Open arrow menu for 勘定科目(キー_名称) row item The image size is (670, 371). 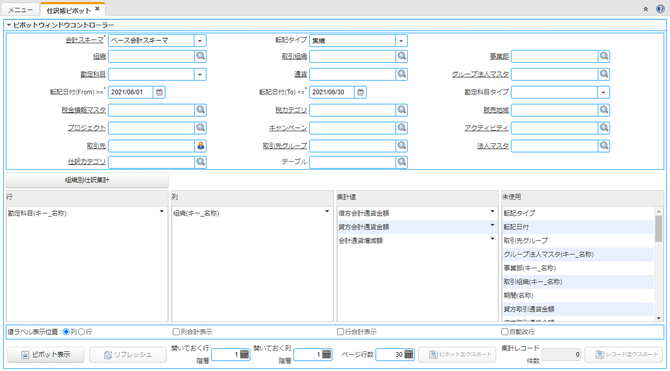(162, 212)
